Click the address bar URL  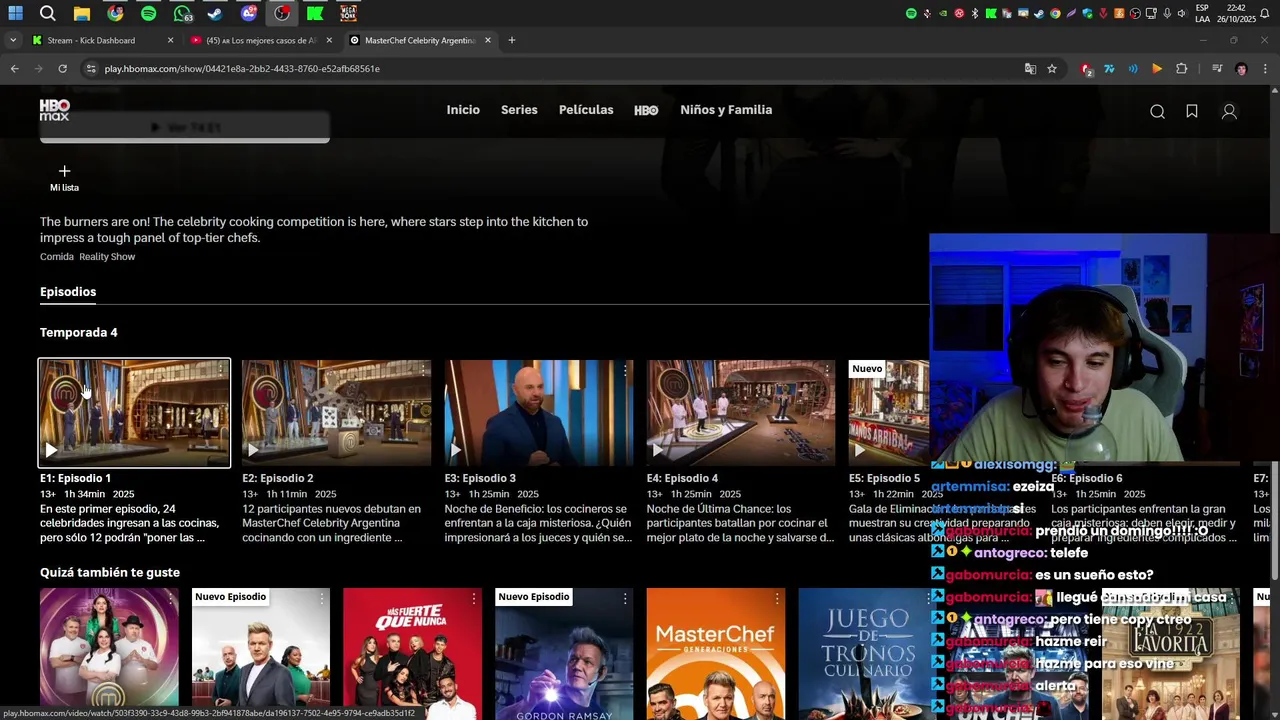pos(242,69)
